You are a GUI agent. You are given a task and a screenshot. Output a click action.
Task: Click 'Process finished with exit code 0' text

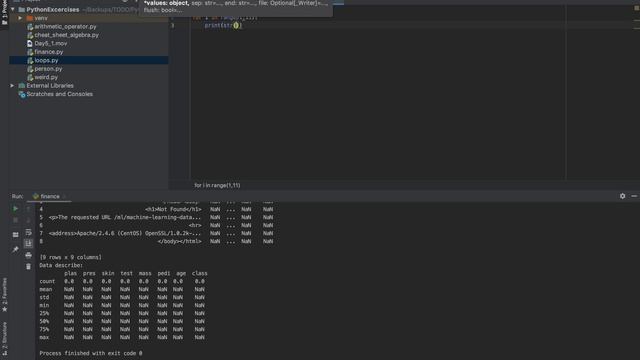click(91, 353)
